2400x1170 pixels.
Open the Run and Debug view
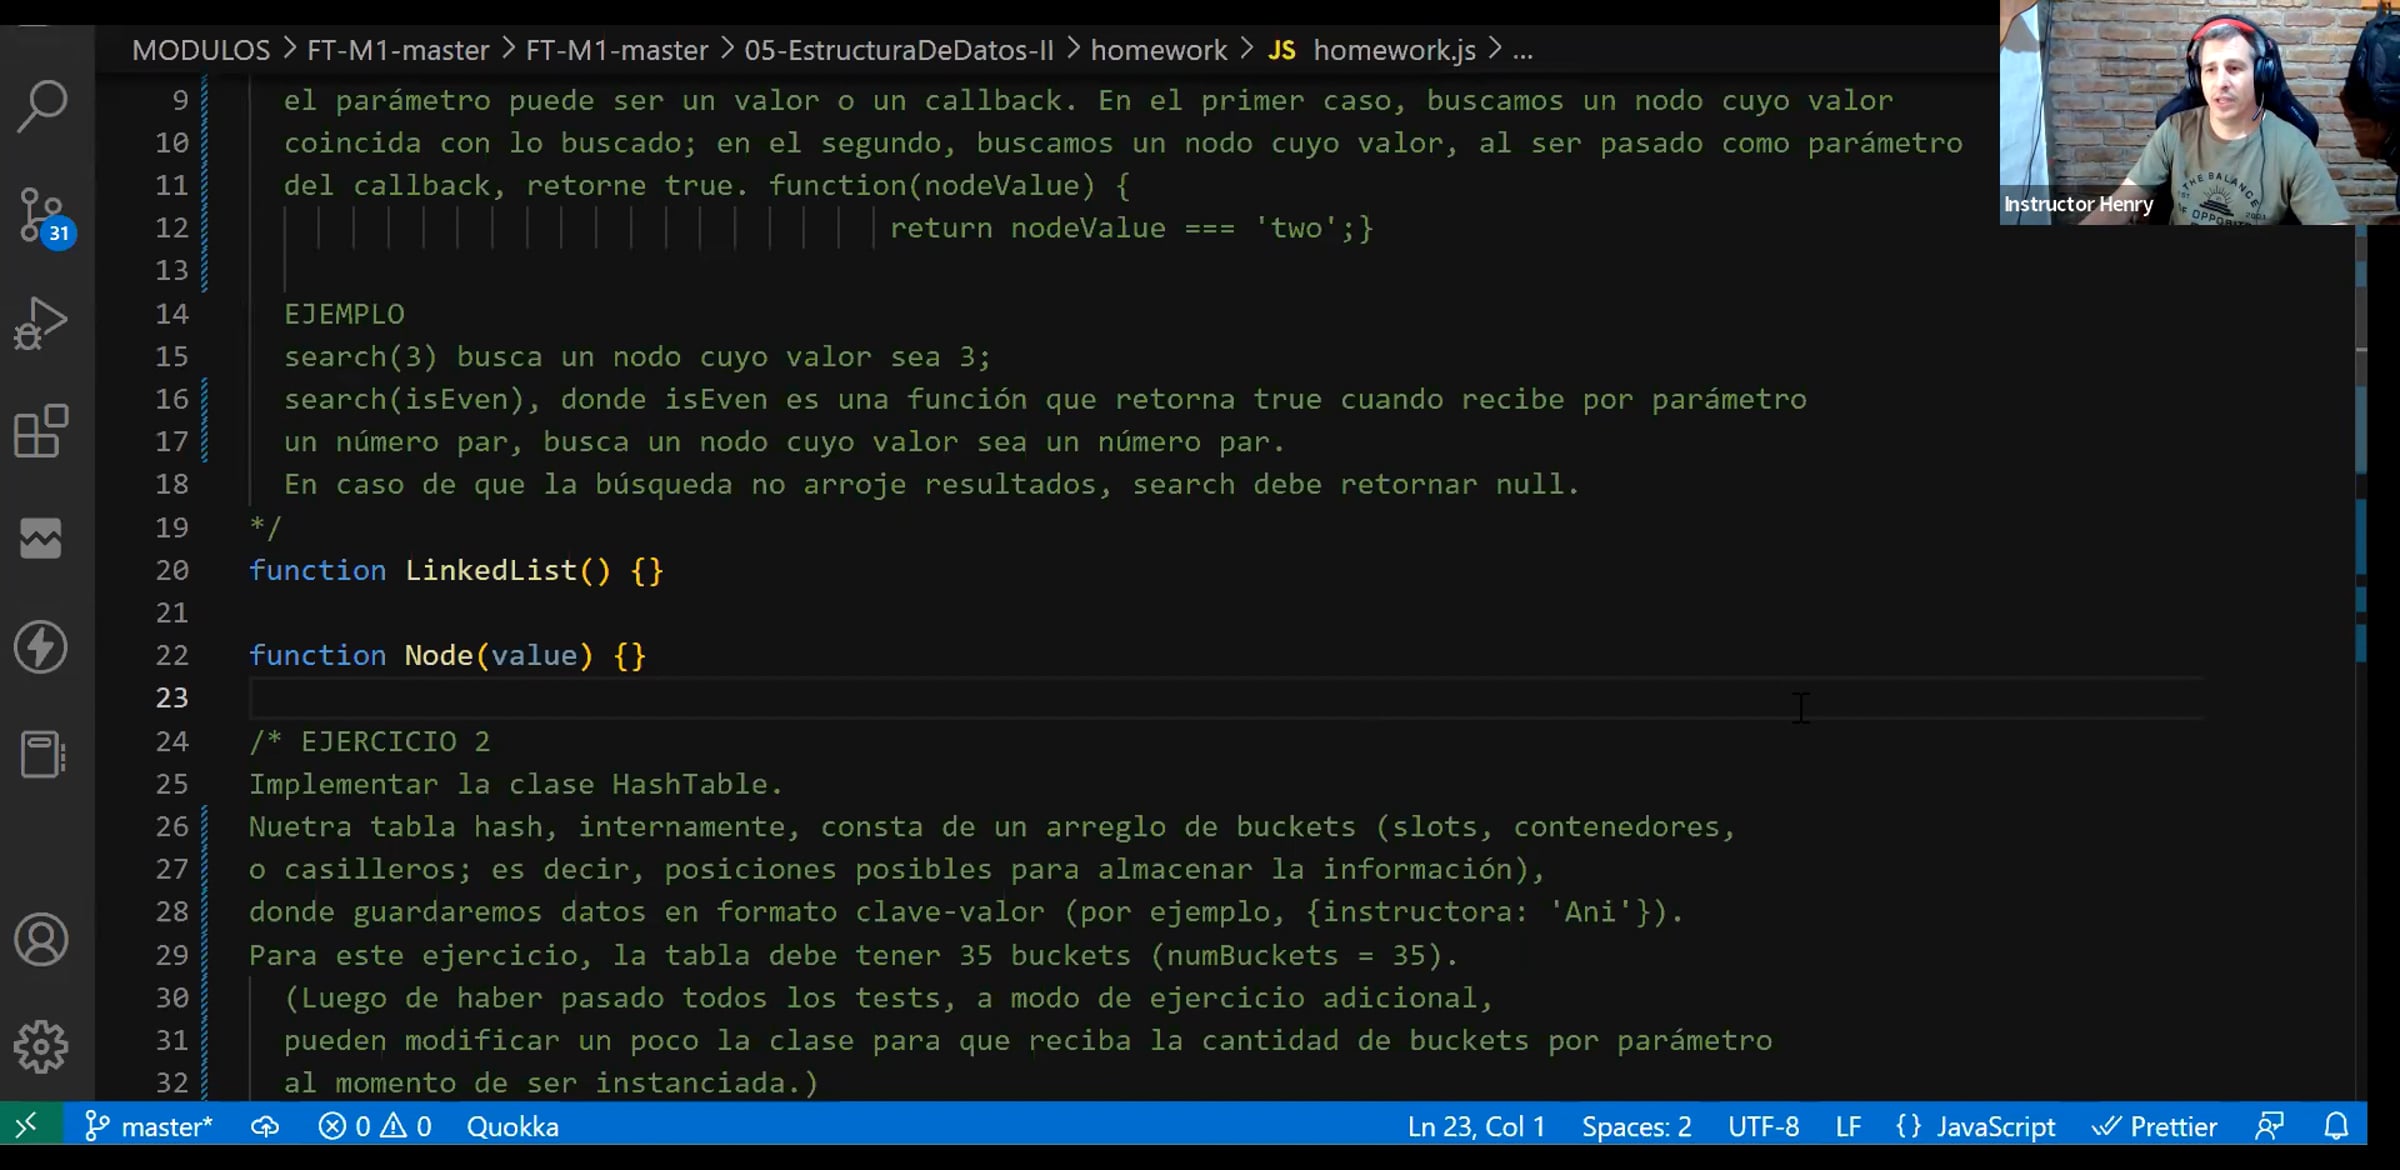coord(42,323)
